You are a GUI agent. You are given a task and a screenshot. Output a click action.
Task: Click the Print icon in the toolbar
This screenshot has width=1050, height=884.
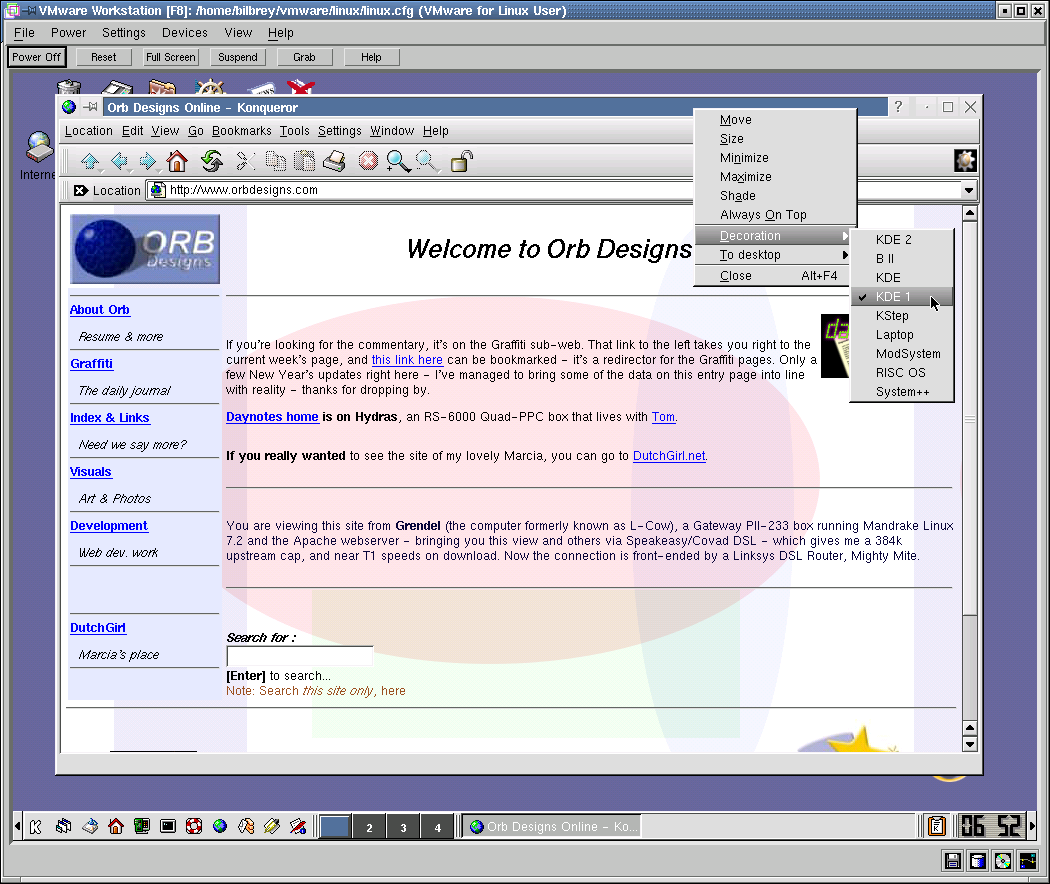(334, 161)
